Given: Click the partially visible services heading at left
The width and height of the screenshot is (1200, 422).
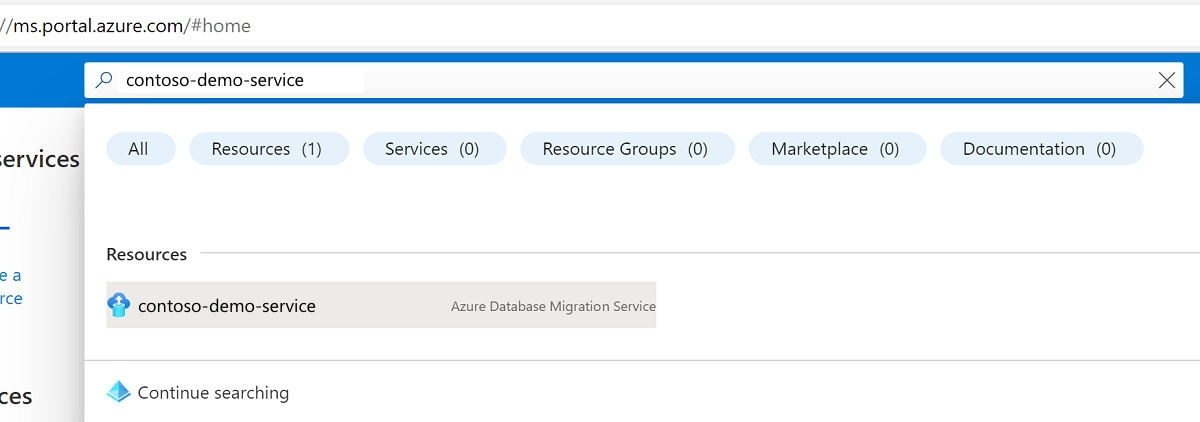Looking at the screenshot, I should click(x=40, y=160).
